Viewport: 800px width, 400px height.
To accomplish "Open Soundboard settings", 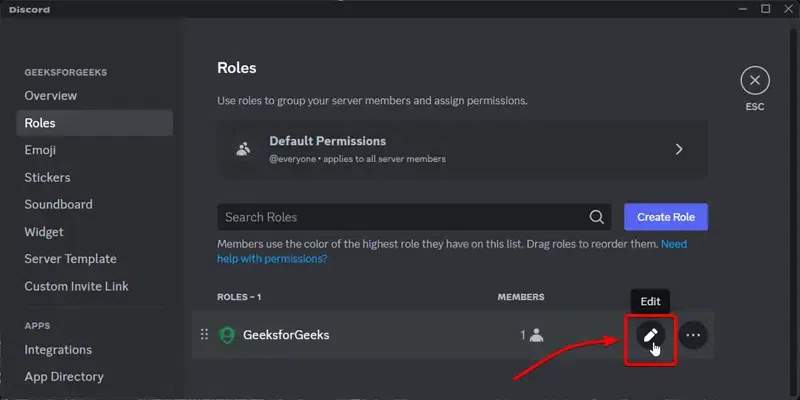I will pos(58,204).
